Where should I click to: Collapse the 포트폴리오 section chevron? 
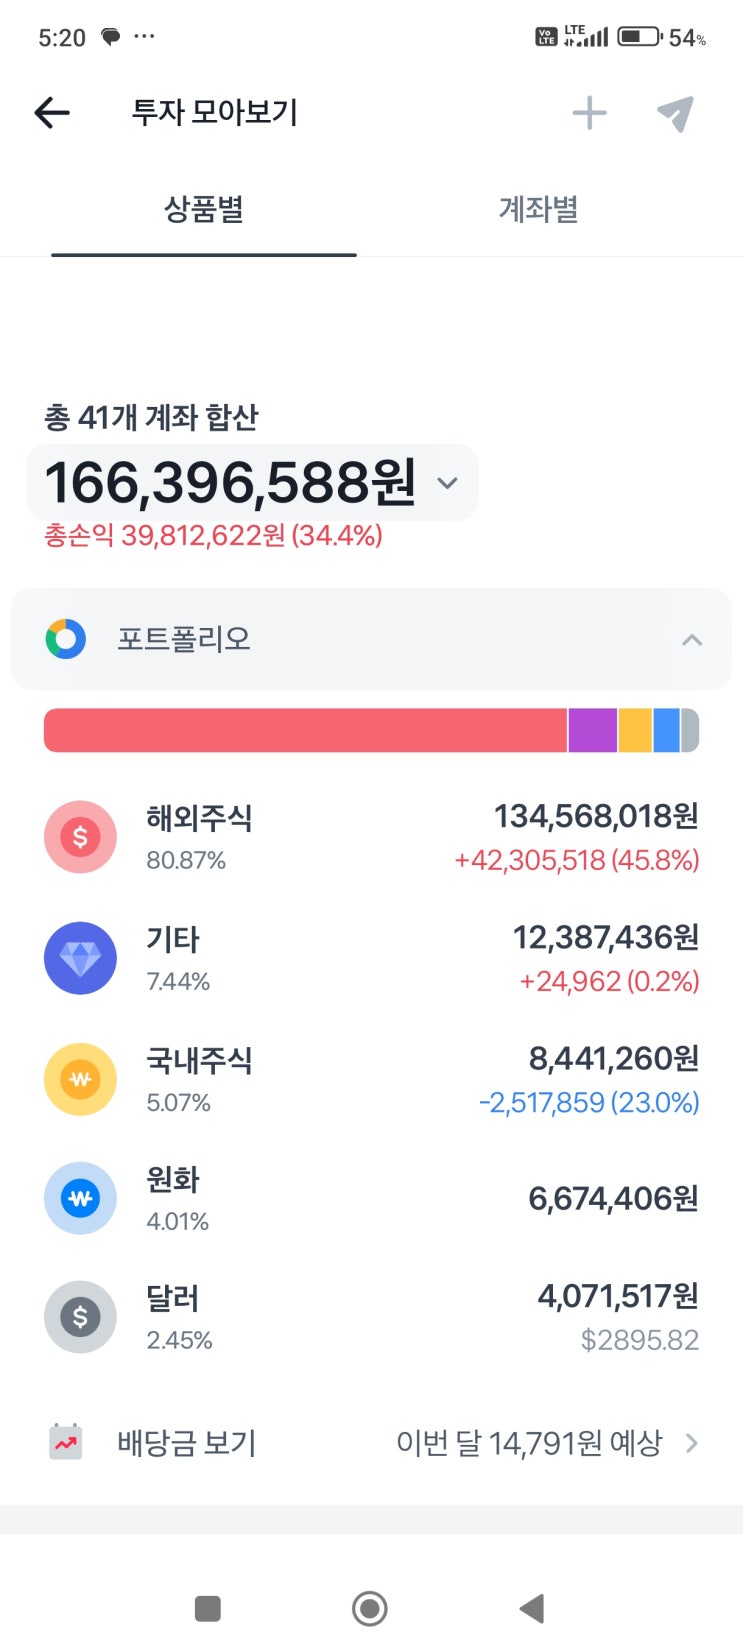(x=691, y=640)
